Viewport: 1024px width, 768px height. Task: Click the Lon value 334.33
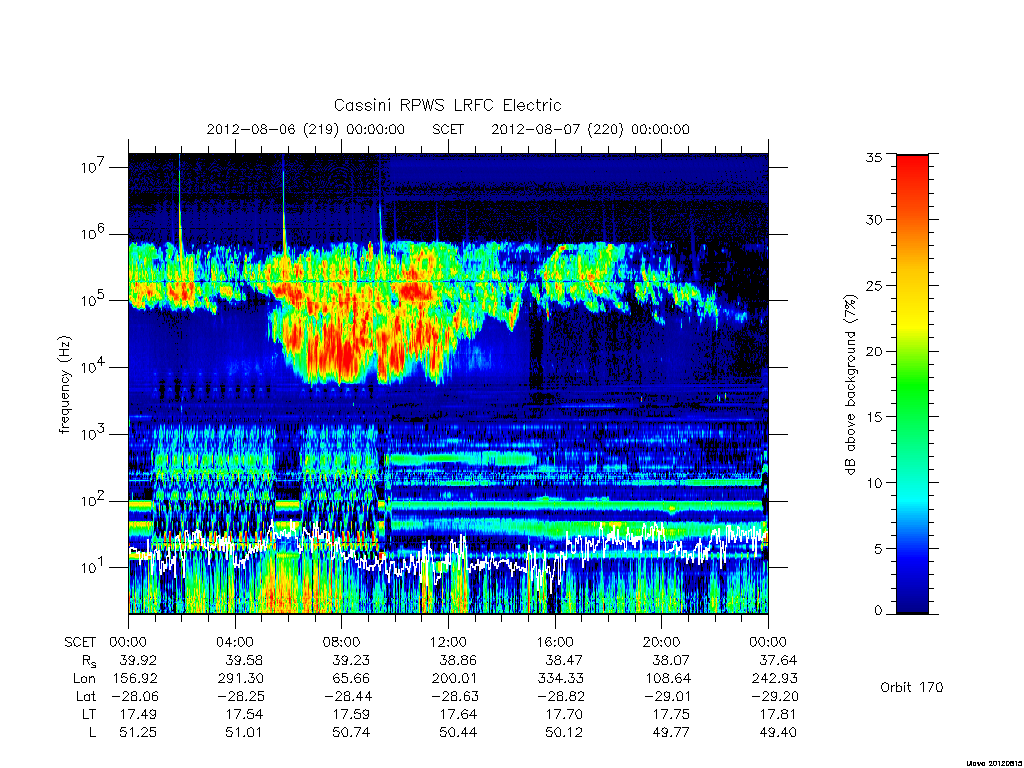pos(561,678)
